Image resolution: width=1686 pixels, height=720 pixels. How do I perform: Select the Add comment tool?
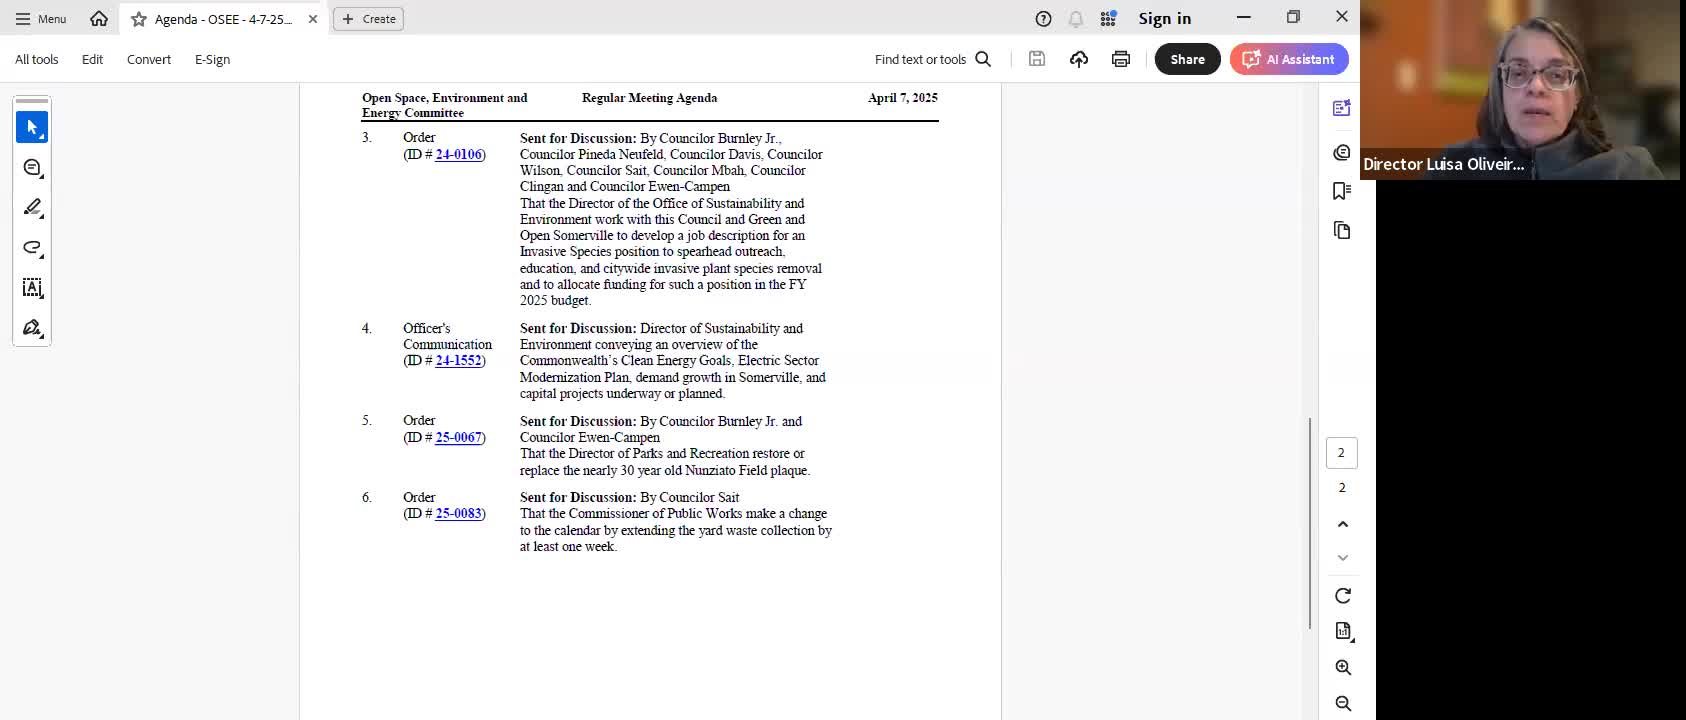click(x=32, y=167)
